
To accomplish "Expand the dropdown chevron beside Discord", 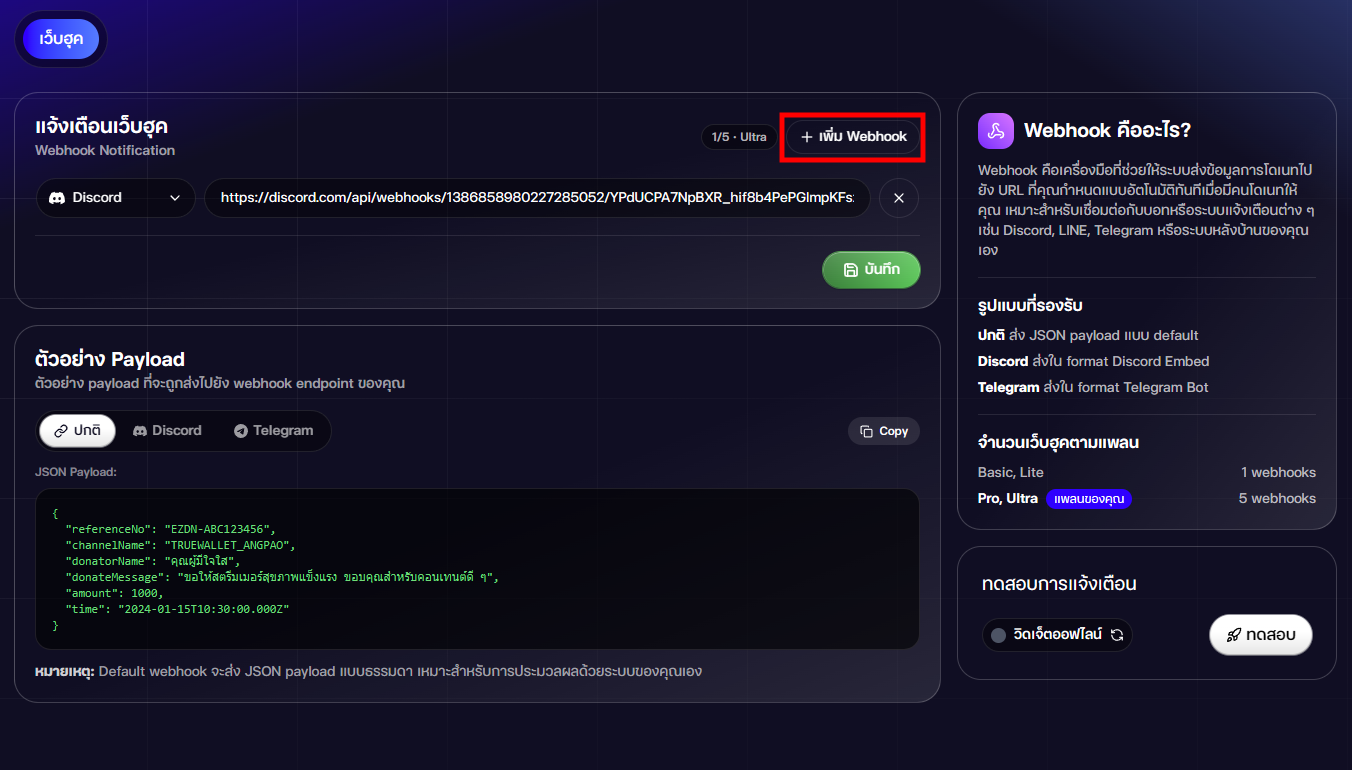I will point(175,198).
